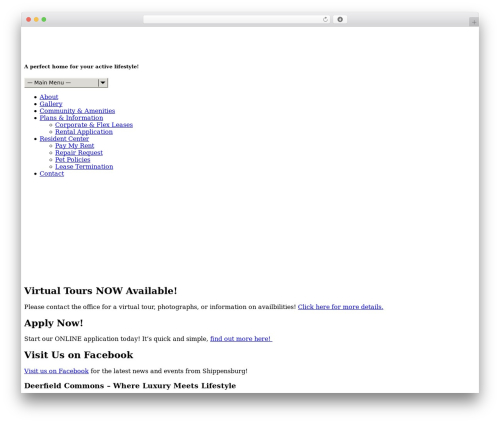Go to Community & Amenities page
Viewport: 500px width, 423px height.
pyautogui.click(x=77, y=111)
